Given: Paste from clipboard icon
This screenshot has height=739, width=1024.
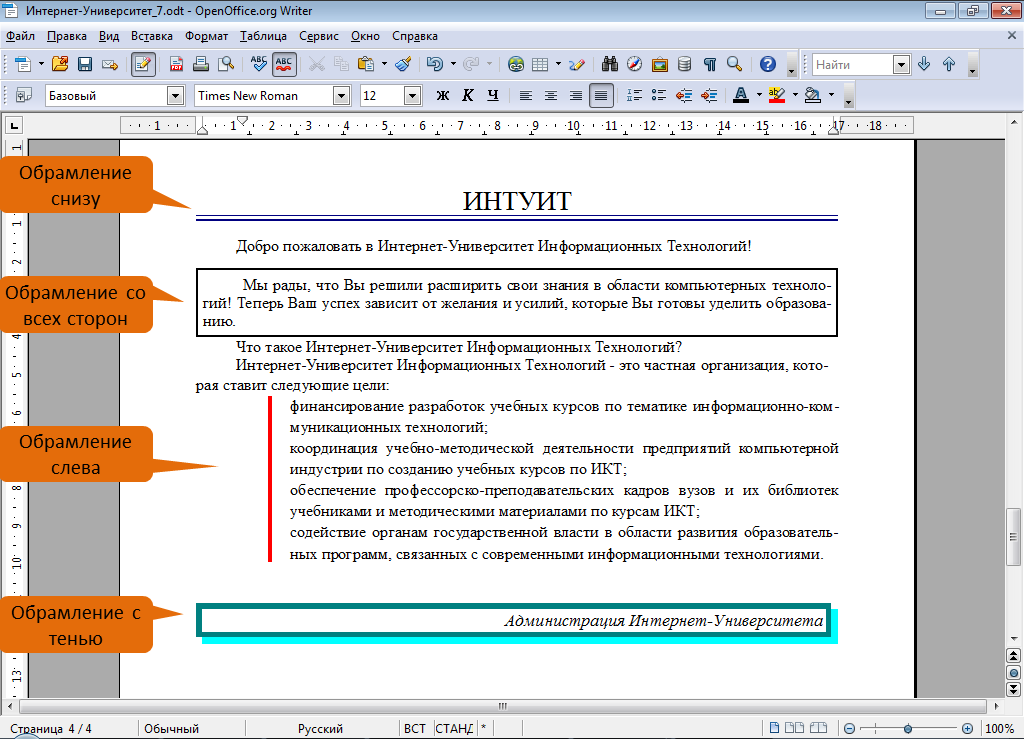Looking at the screenshot, I should pos(366,64).
